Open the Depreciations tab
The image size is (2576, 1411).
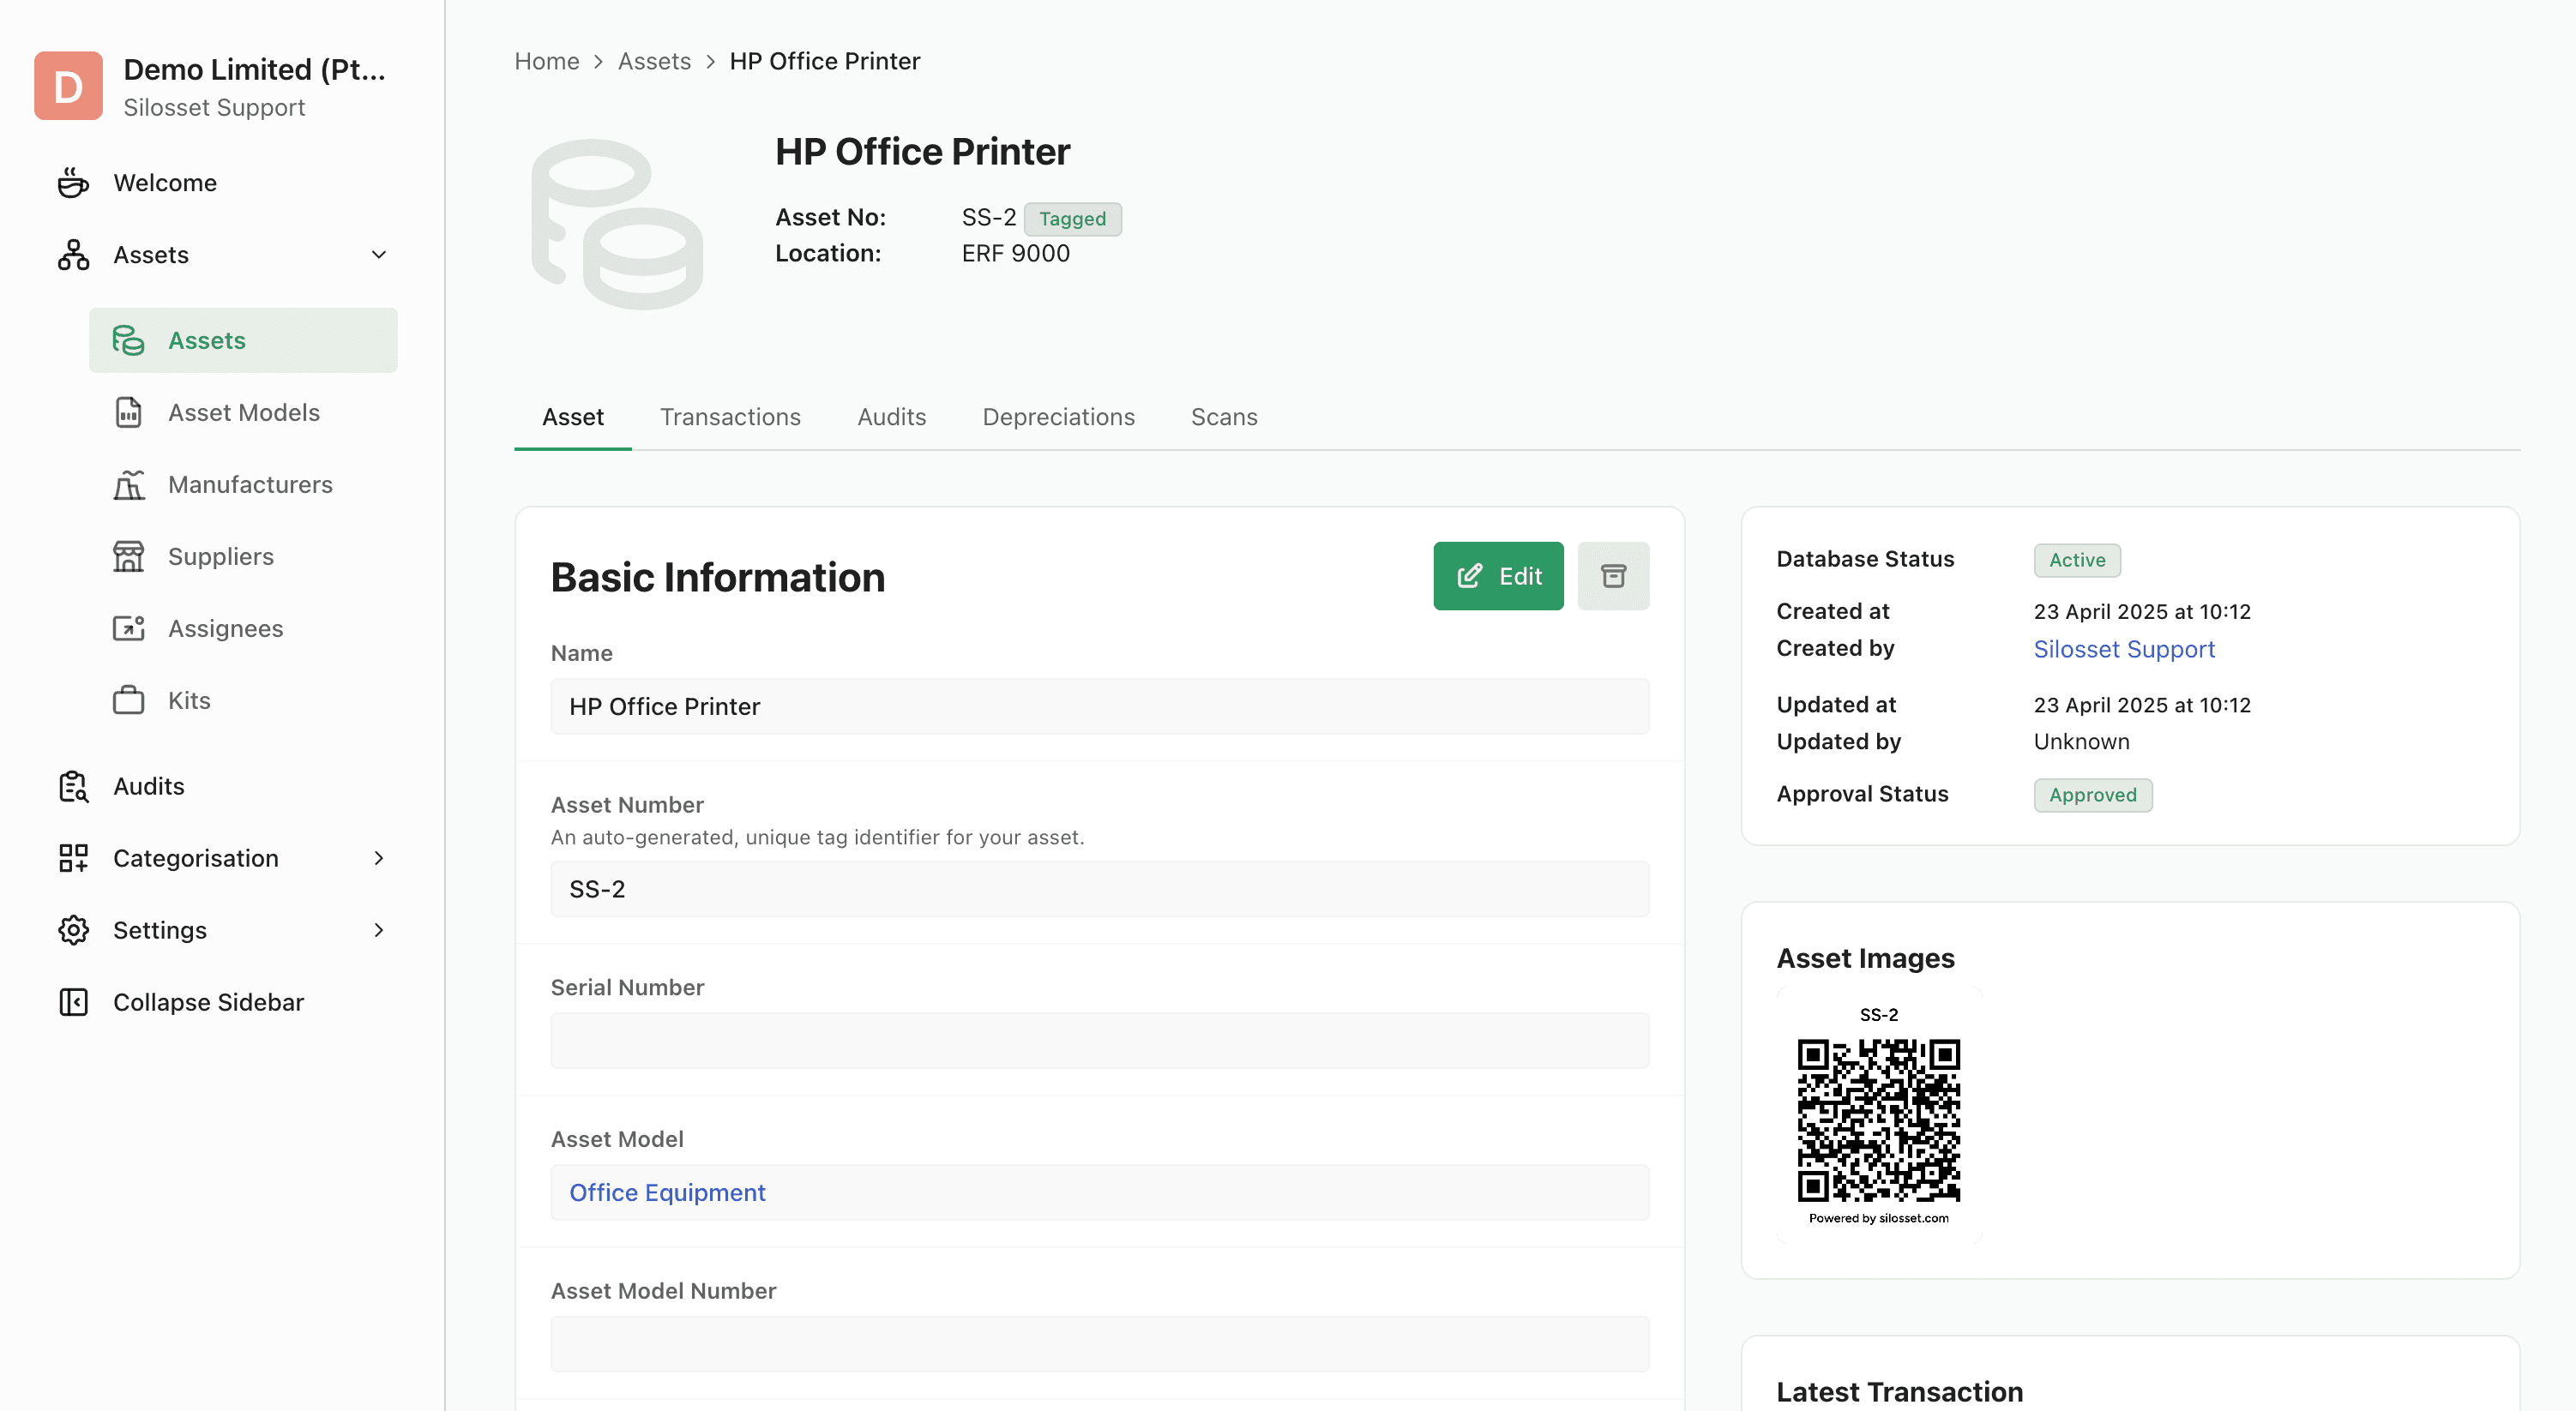point(1058,417)
